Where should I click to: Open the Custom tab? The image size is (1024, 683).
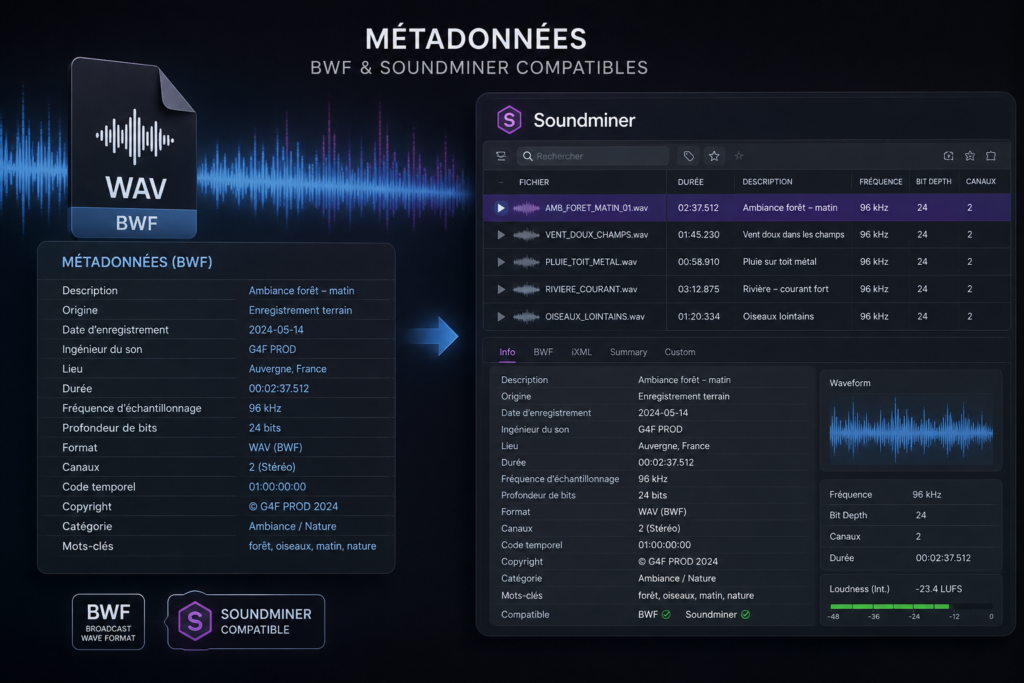tap(680, 352)
